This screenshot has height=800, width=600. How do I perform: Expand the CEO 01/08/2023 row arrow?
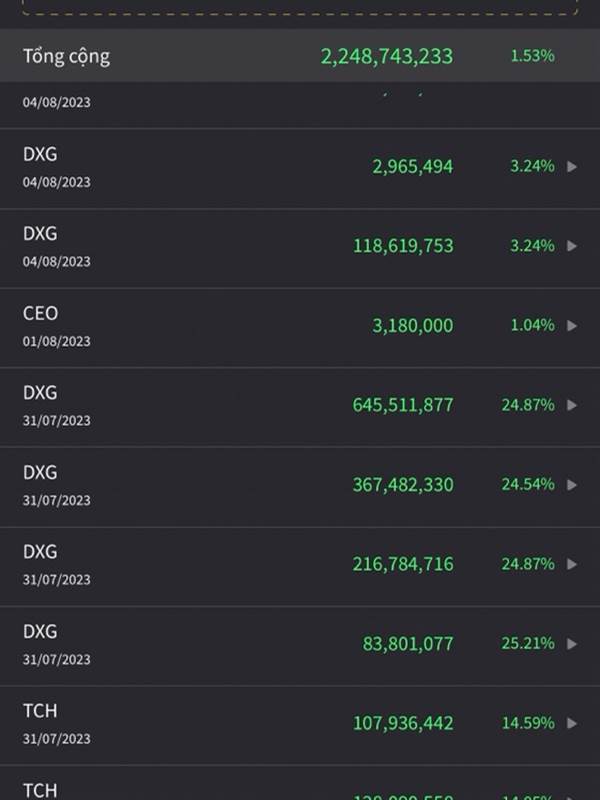572,326
